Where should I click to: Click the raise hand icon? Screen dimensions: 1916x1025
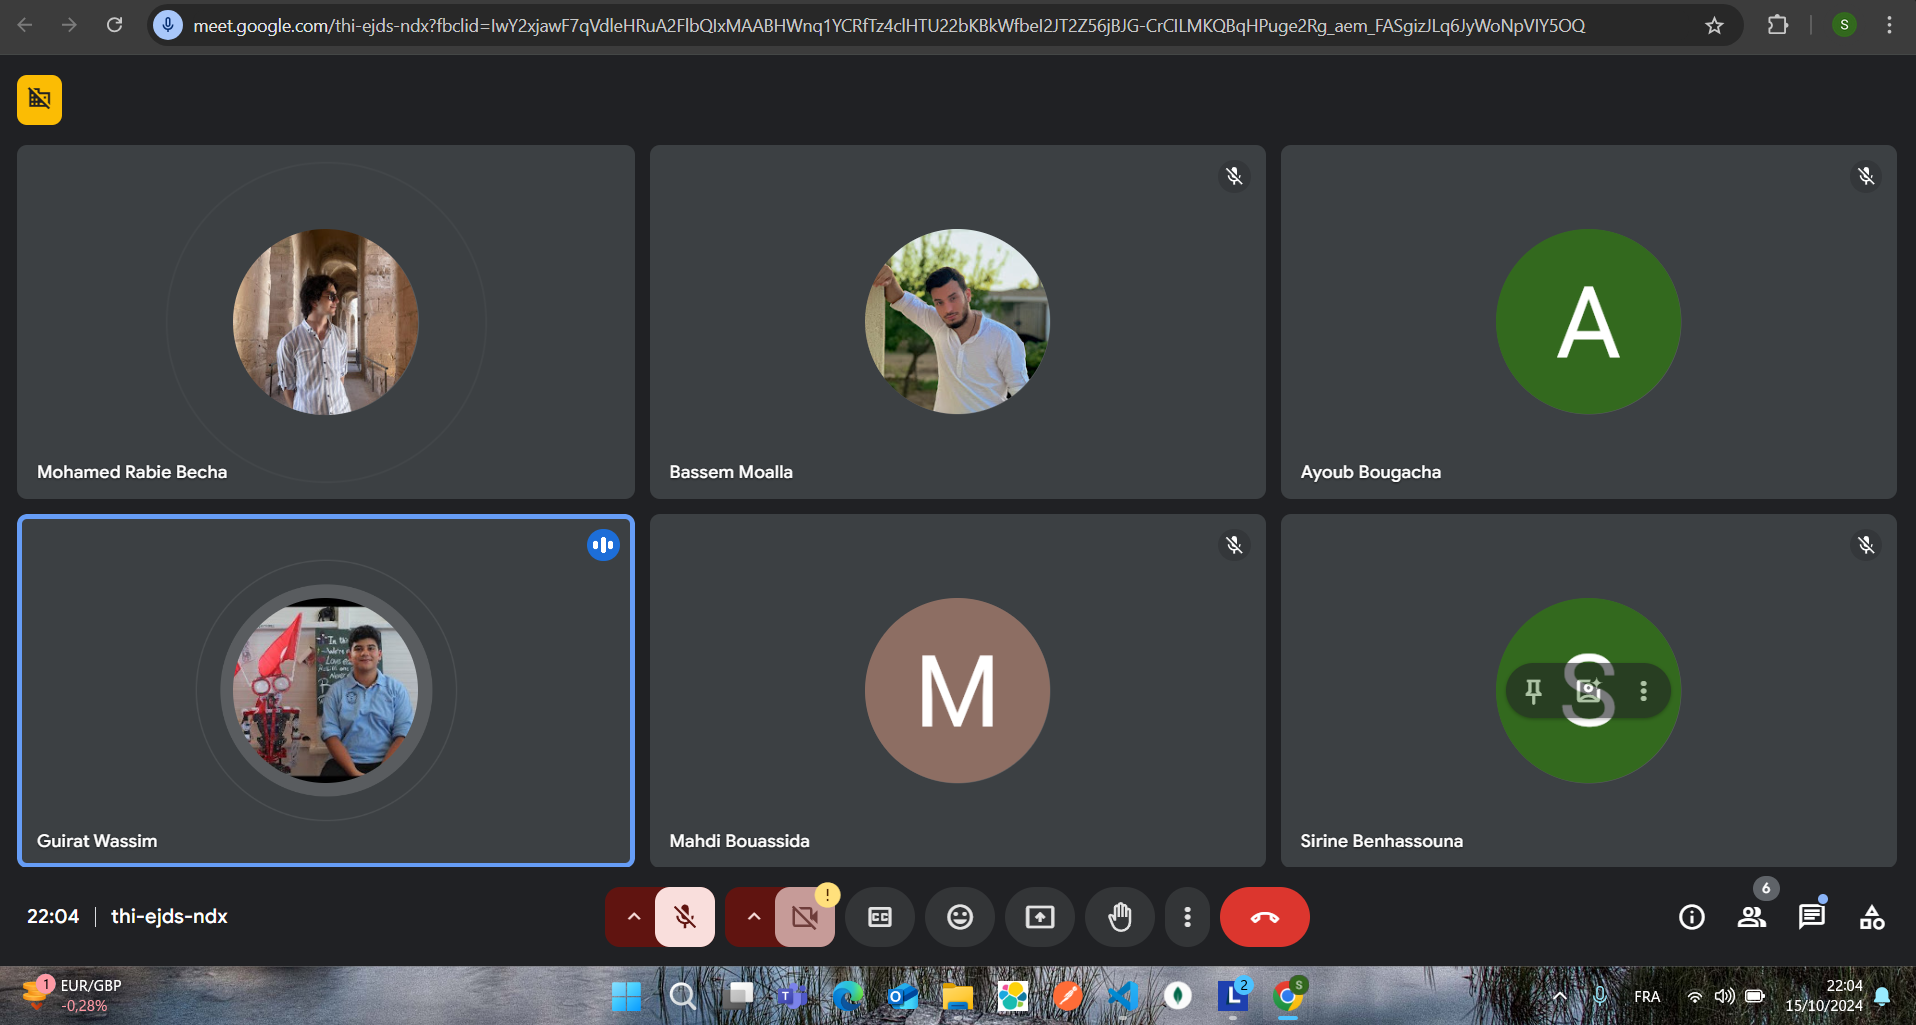click(x=1119, y=917)
